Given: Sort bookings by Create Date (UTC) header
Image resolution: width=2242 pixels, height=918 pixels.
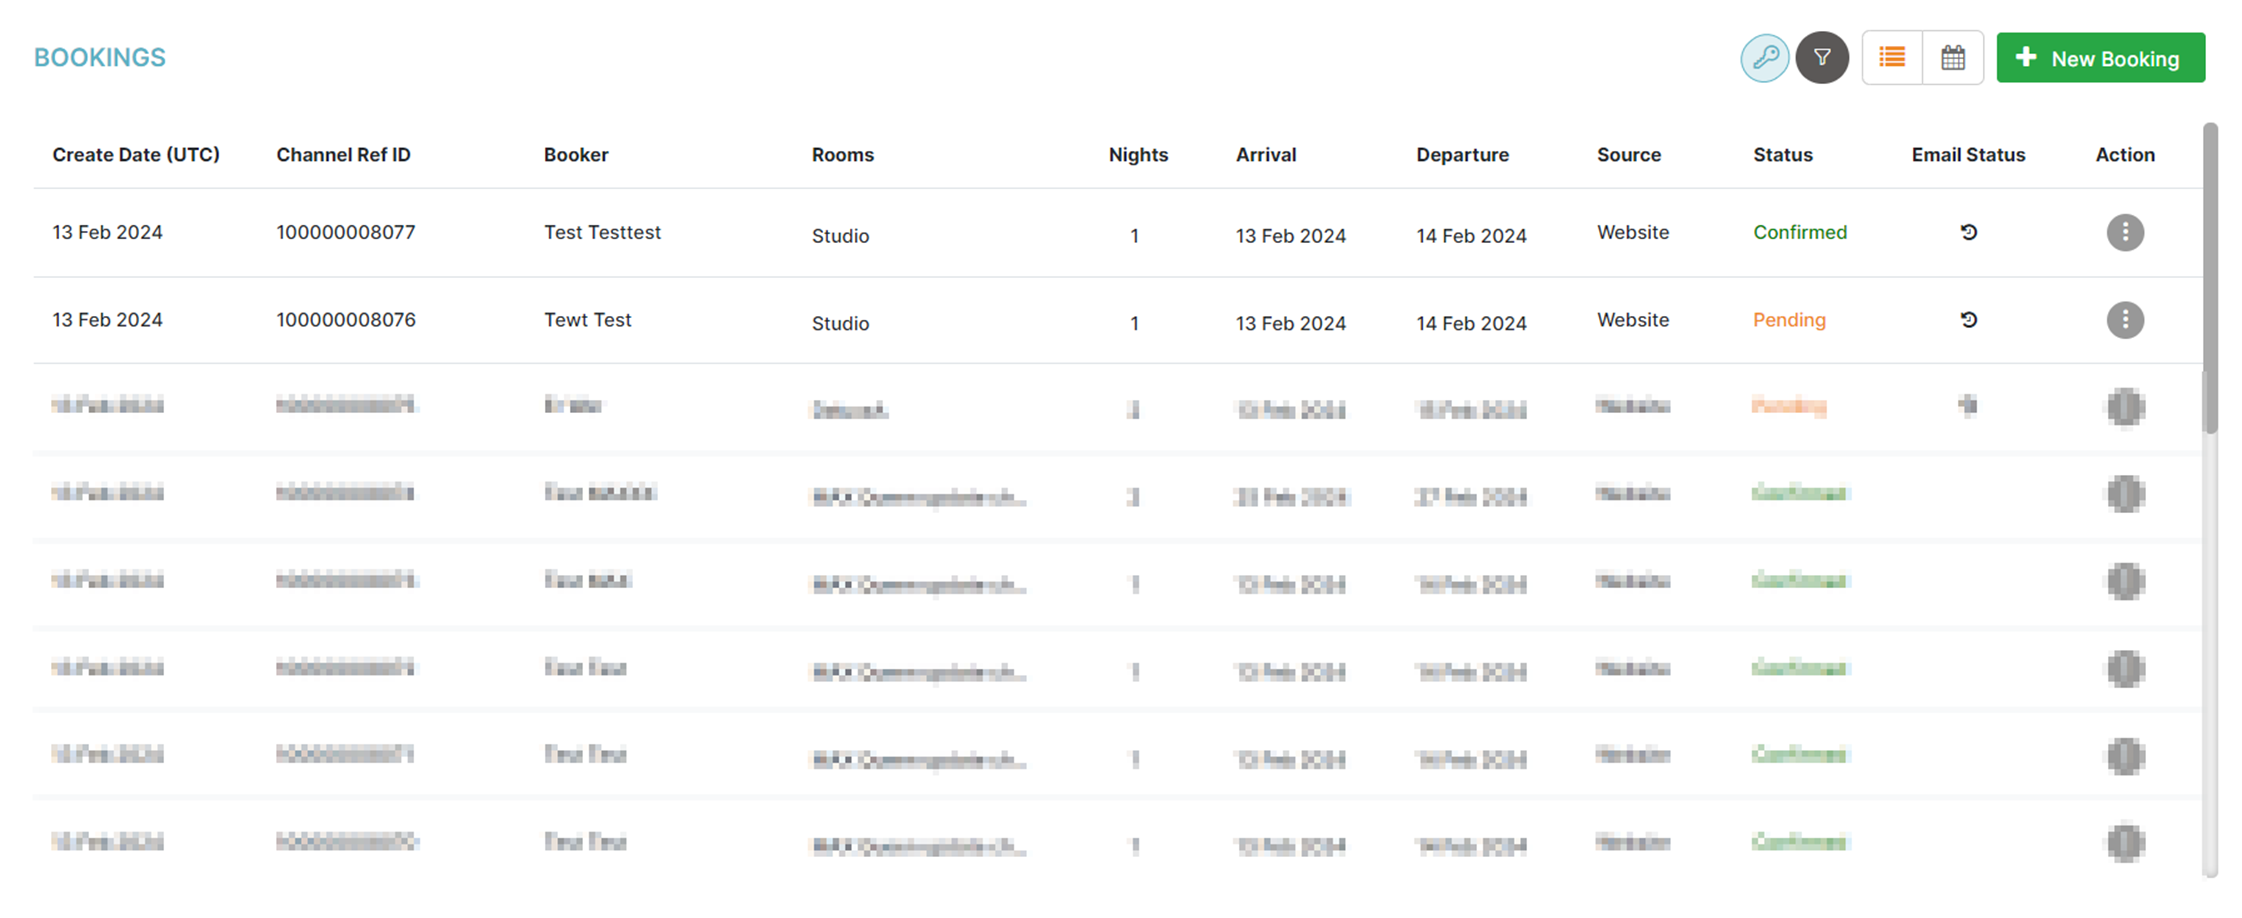Looking at the screenshot, I should pyautogui.click(x=136, y=154).
